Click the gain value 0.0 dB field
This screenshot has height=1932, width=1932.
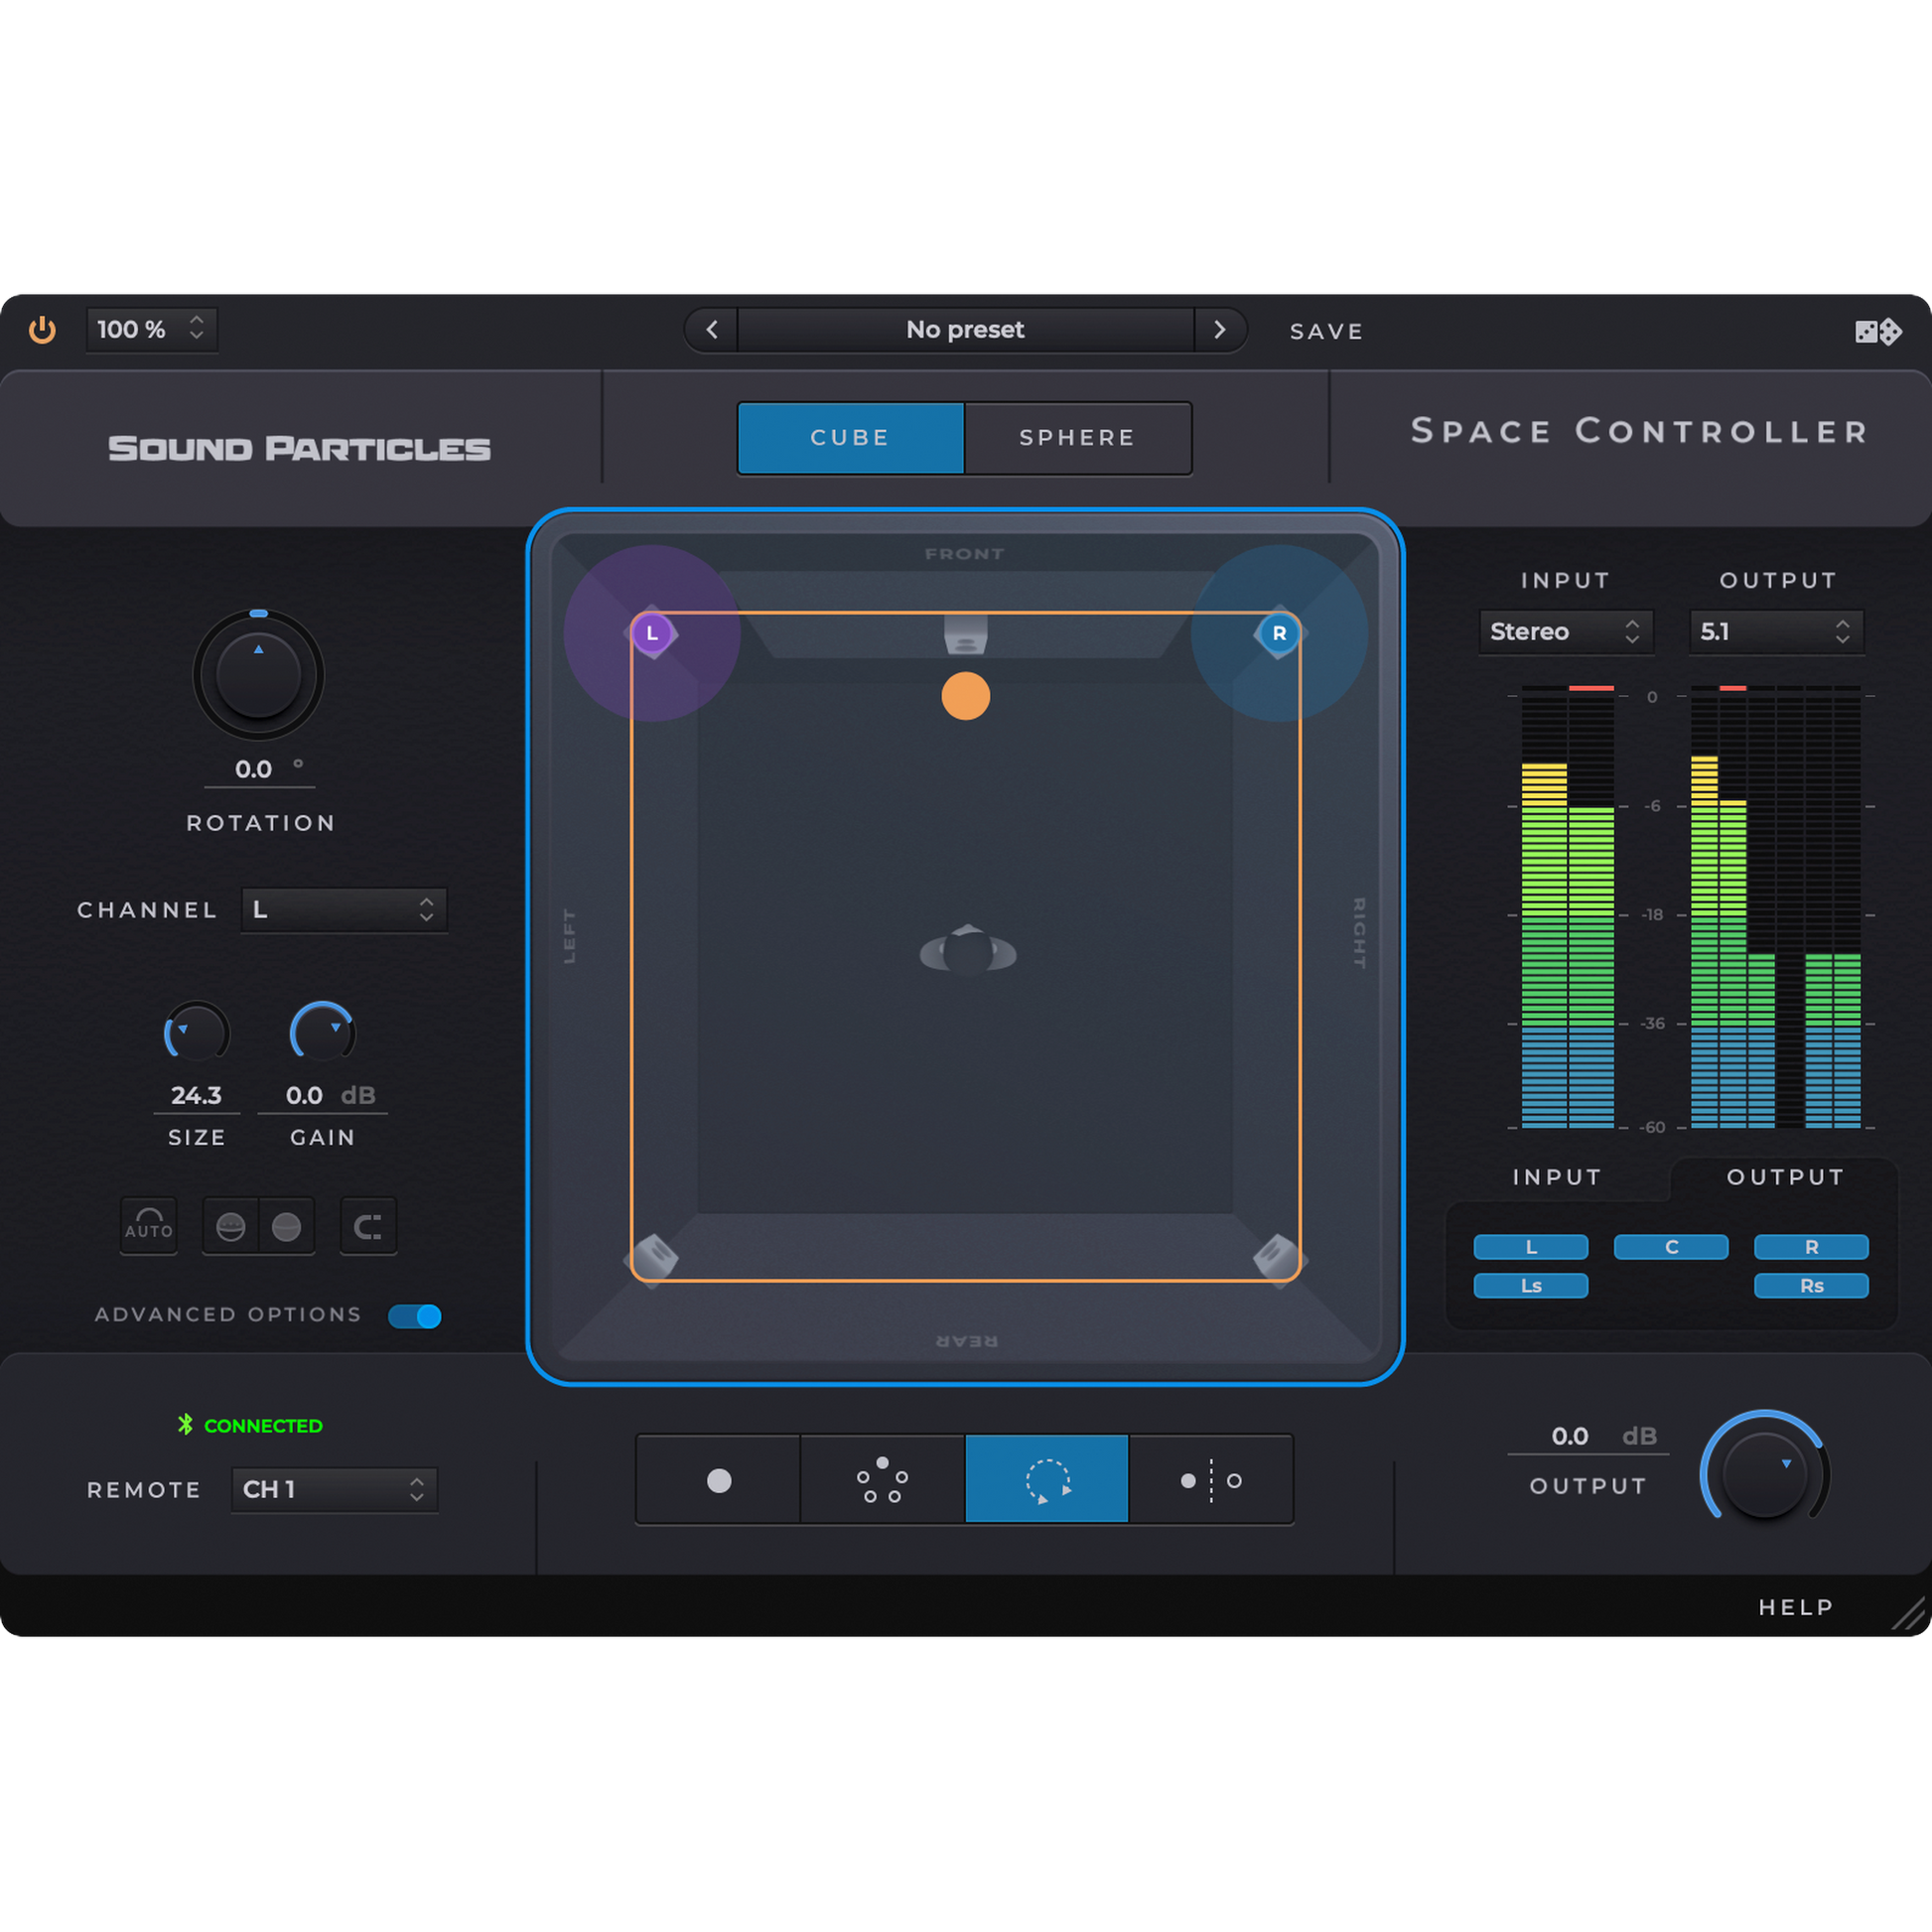[x=323, y=1096]
